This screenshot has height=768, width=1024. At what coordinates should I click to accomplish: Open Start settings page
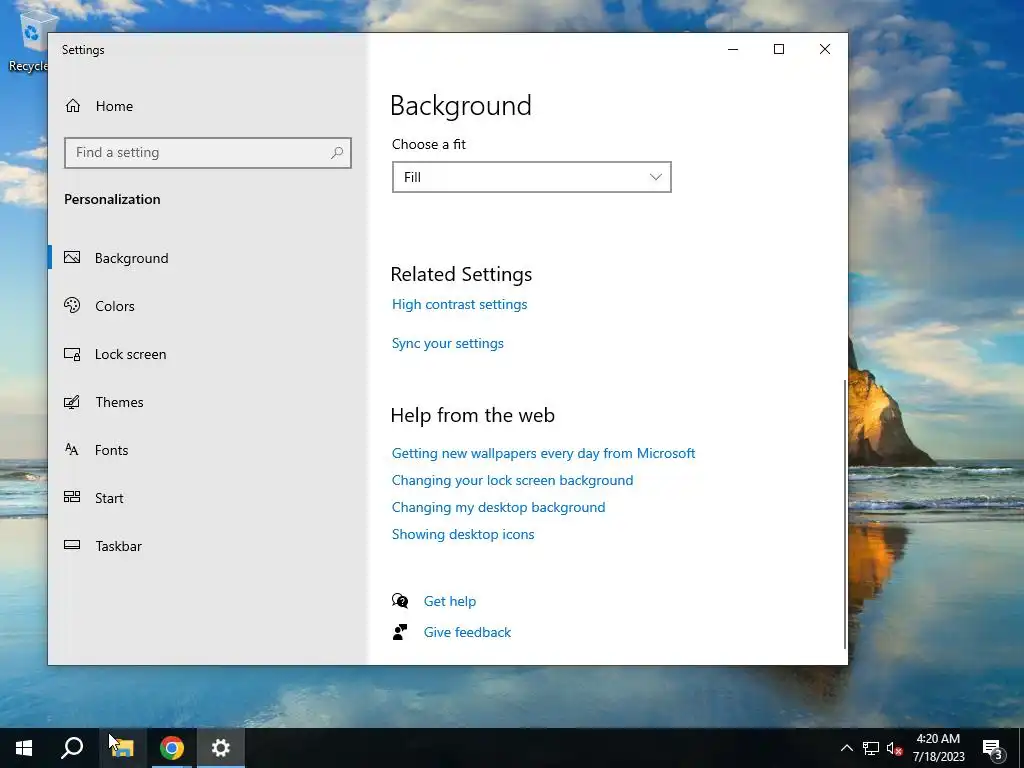coord(109,498)
